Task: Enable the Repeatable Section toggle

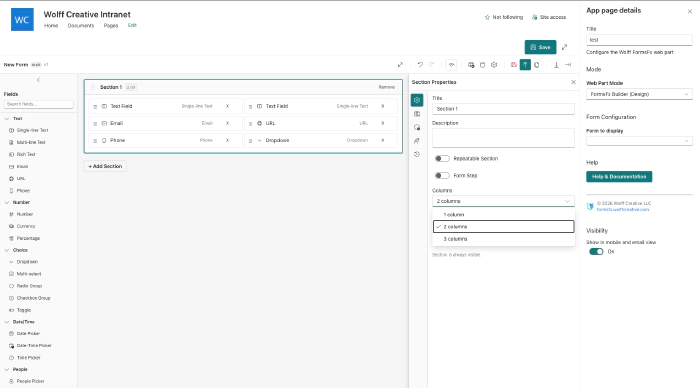Action: click(x=442, y=159)
